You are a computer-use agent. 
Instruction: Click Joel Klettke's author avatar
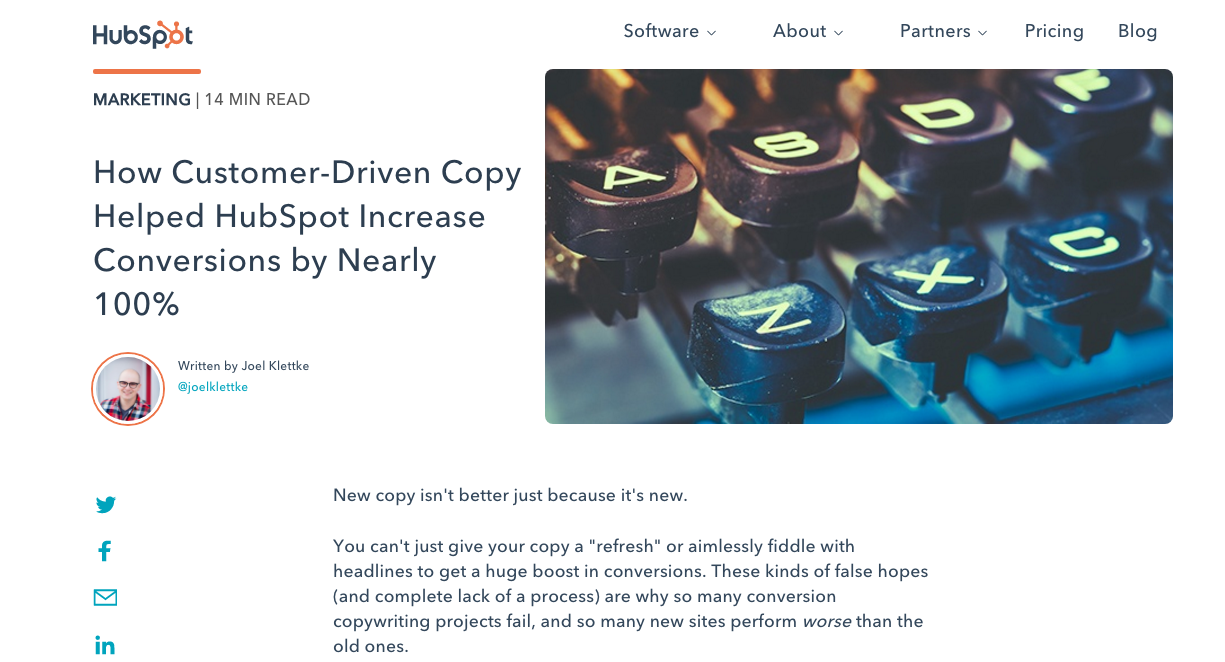click(128, 389)
